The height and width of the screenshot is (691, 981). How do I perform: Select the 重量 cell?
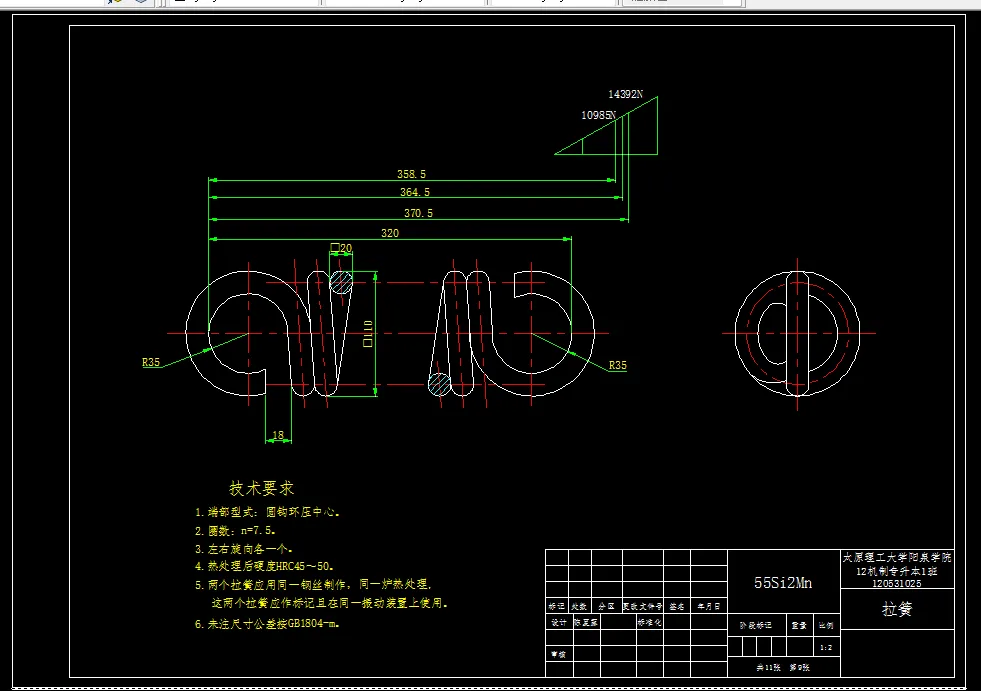click(799, 625)
